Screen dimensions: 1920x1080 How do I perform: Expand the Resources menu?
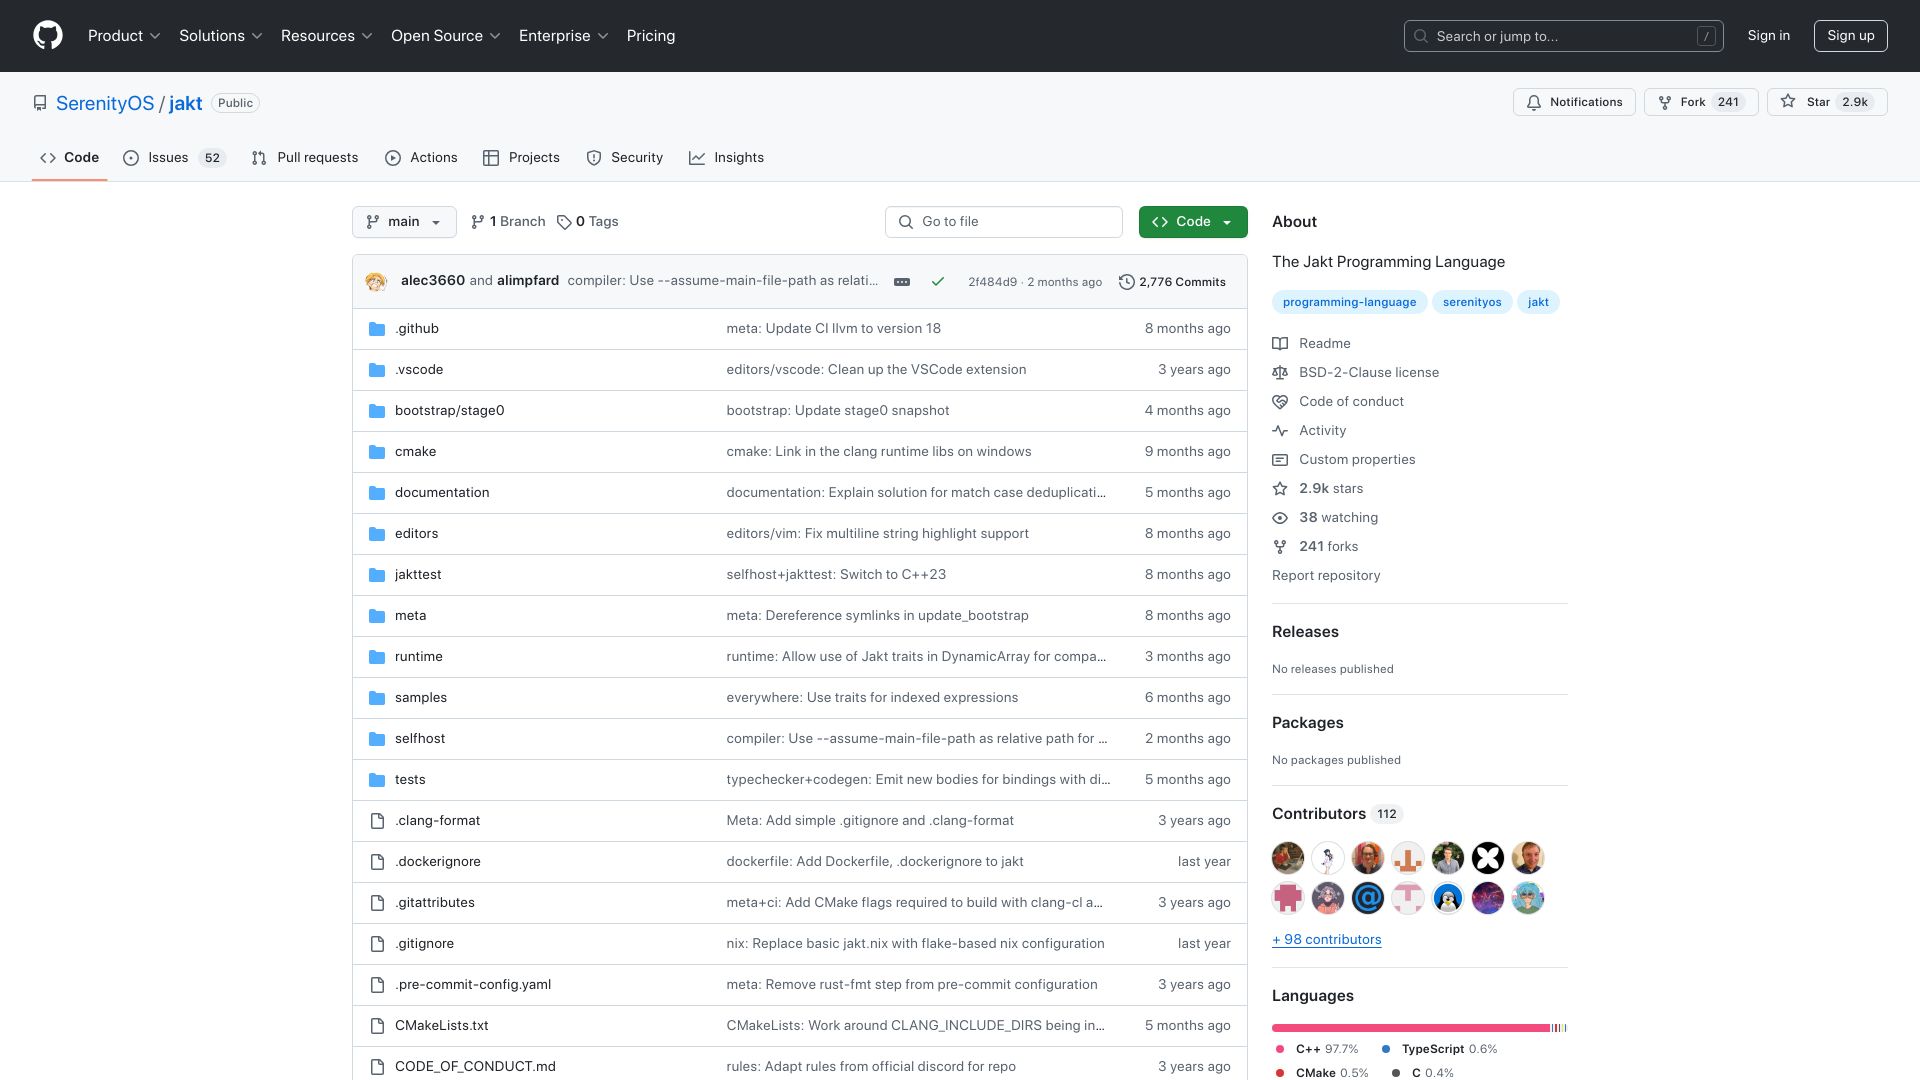(x=327, y=36)
